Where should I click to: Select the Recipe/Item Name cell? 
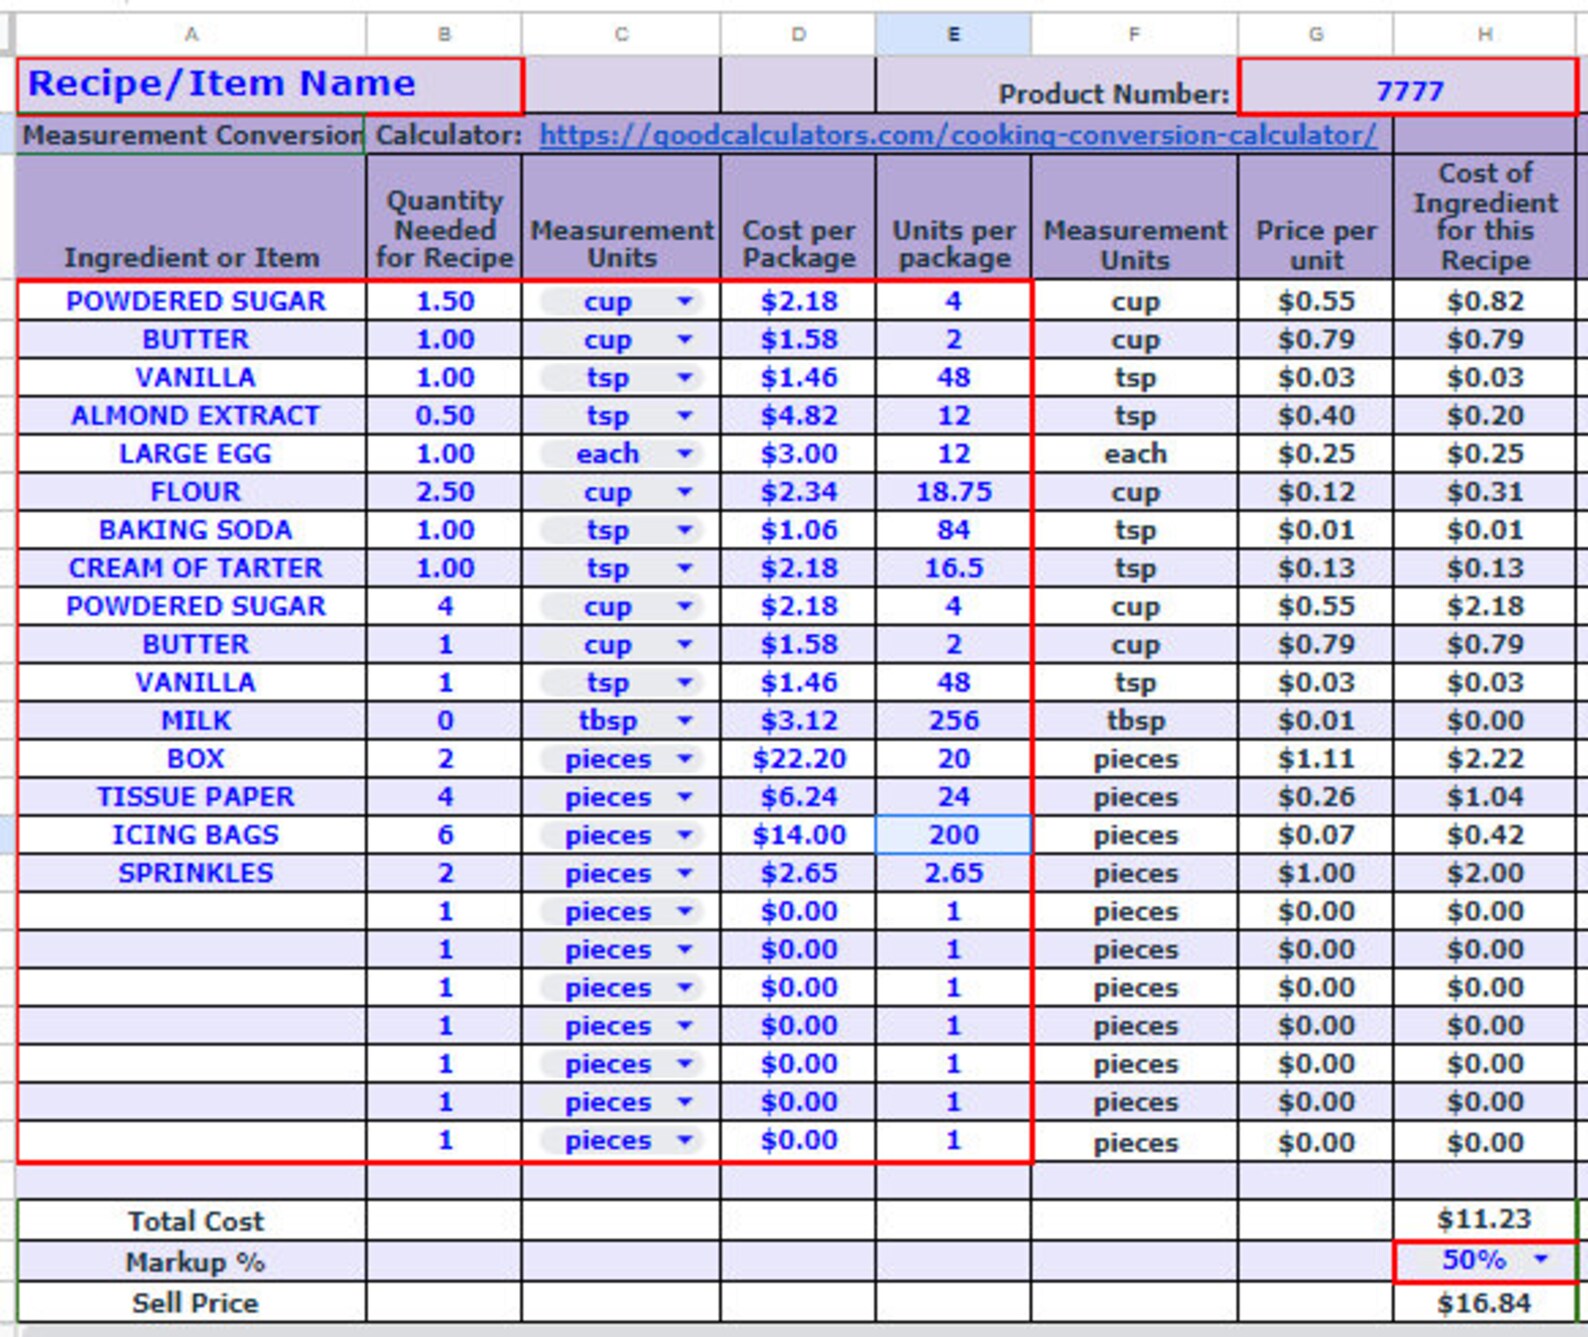(x=269, y=85)
